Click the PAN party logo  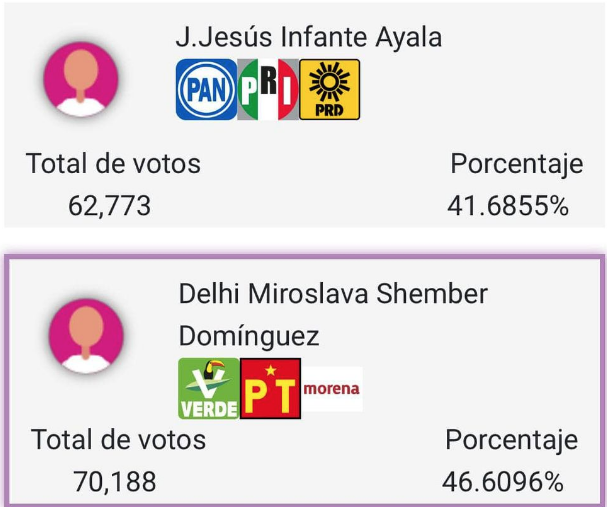[206, 90]
